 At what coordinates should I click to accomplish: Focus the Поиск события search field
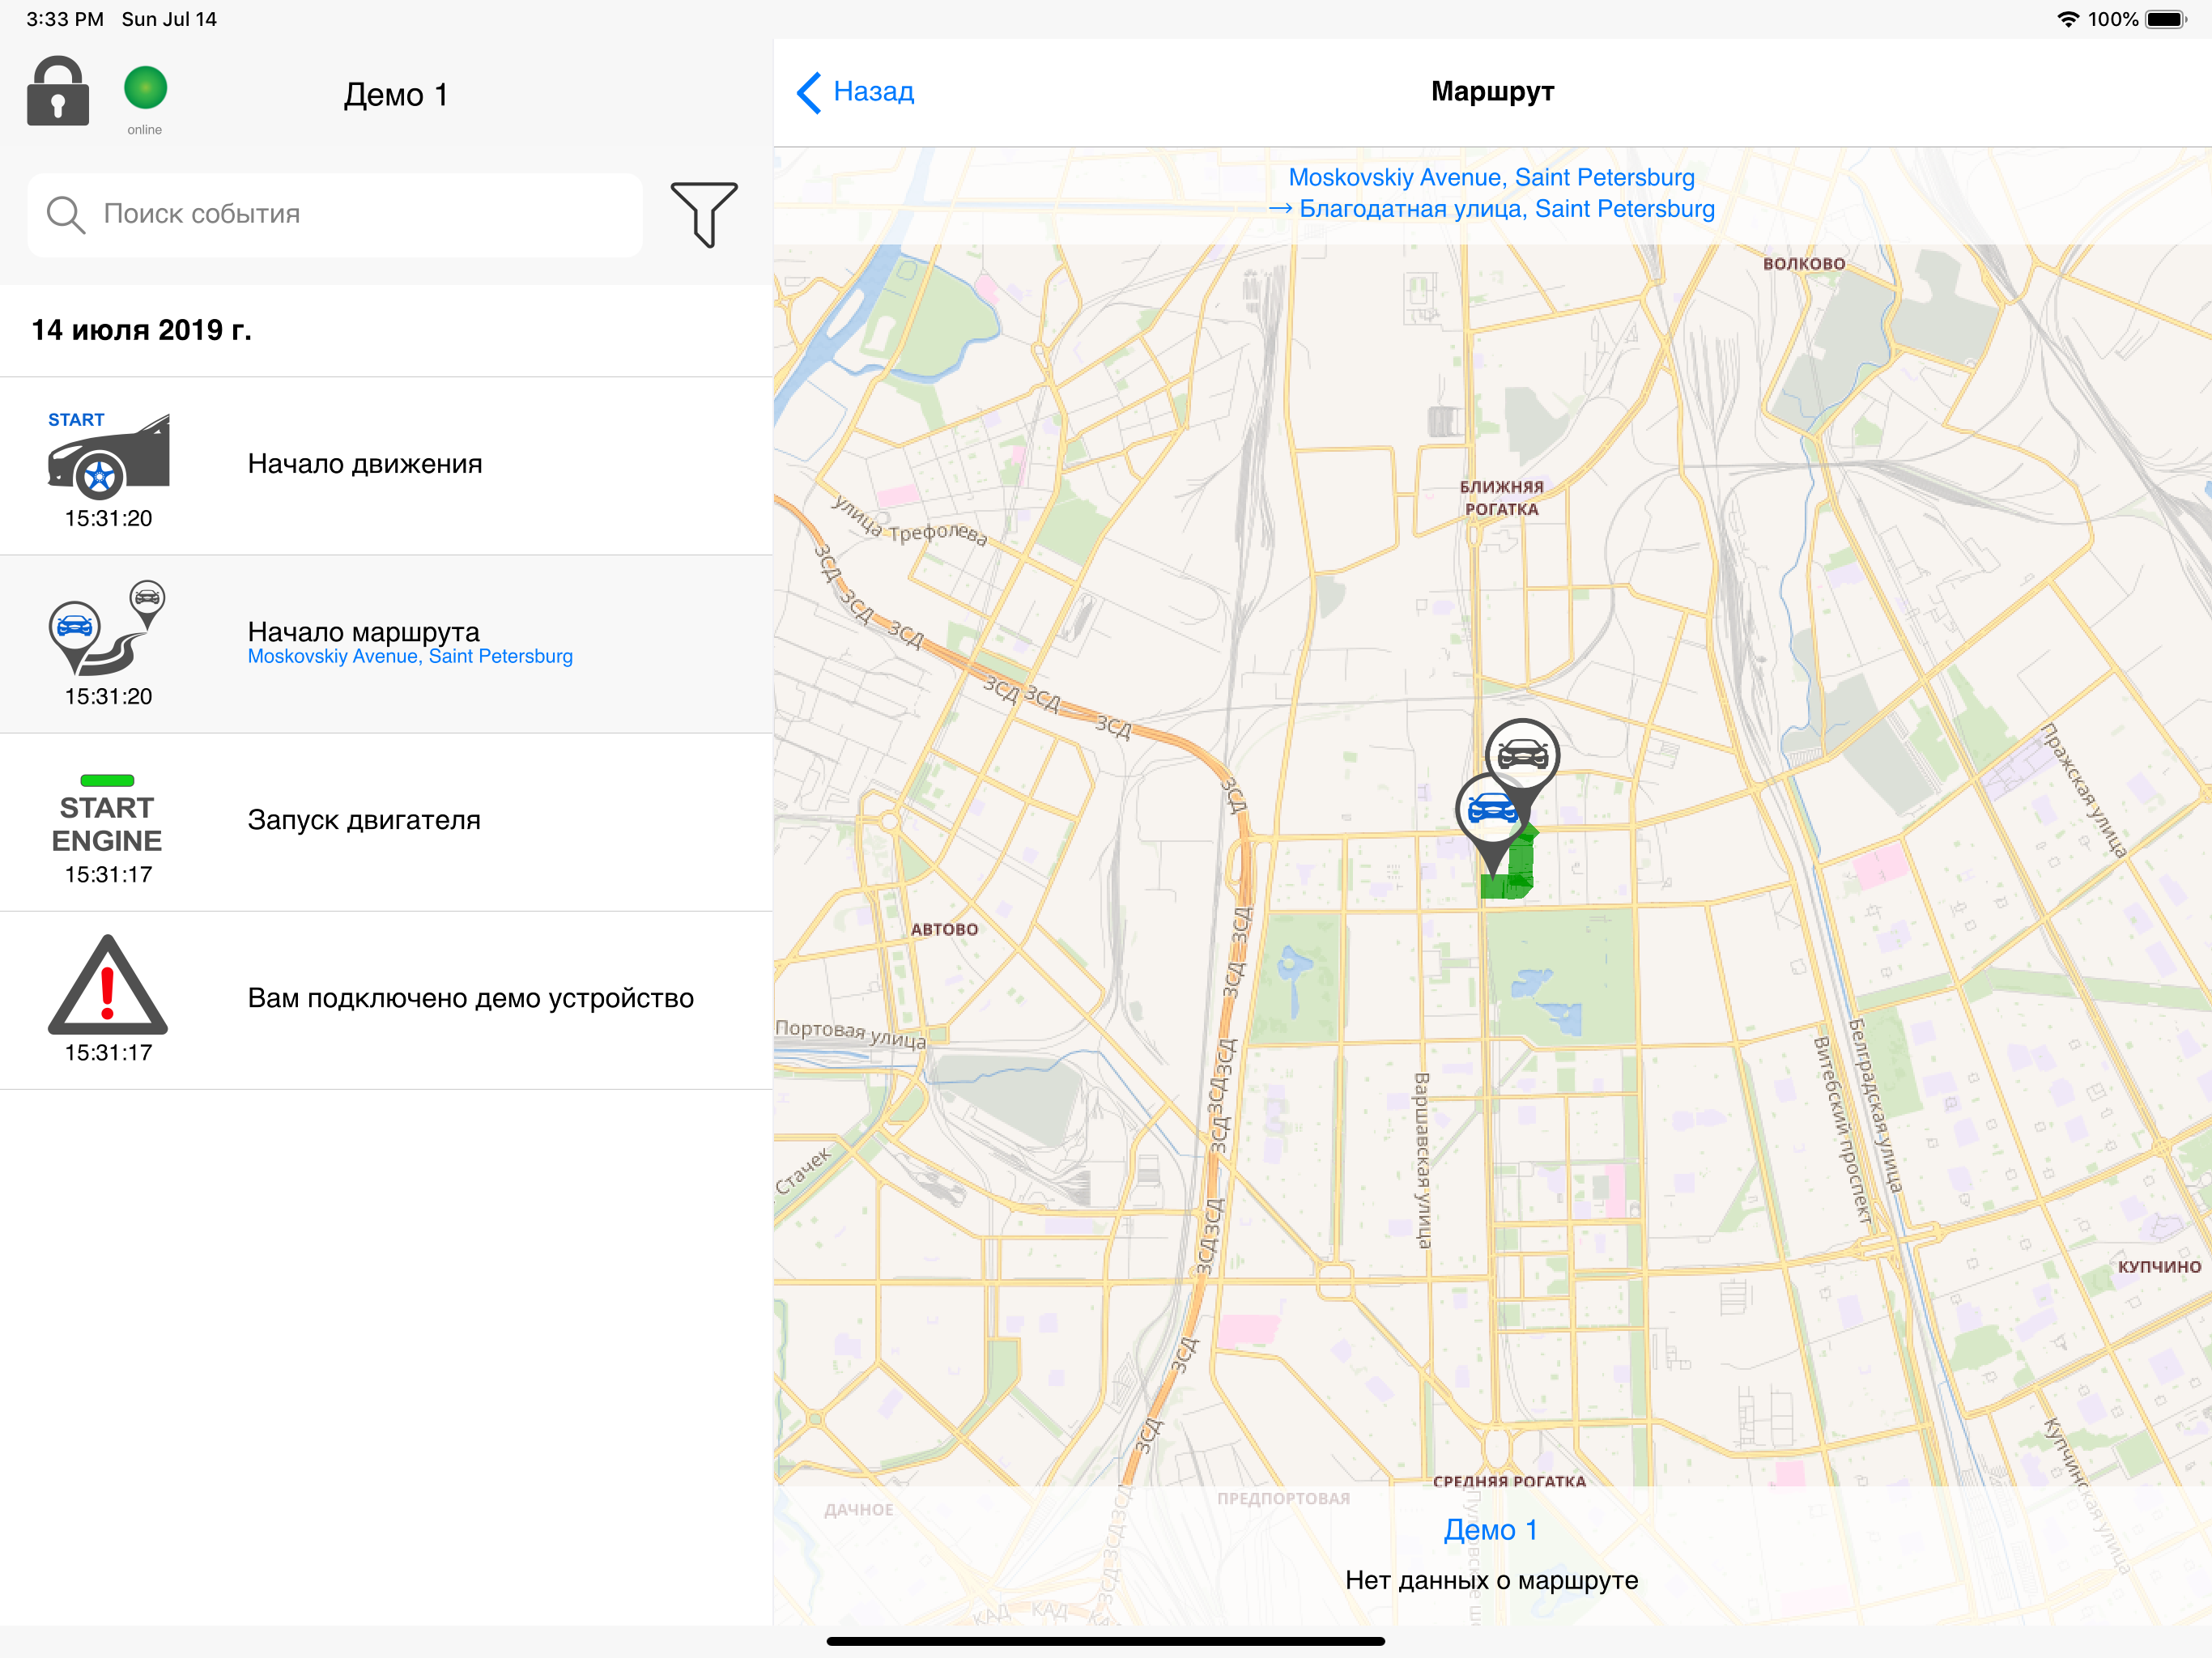(335, 215)
